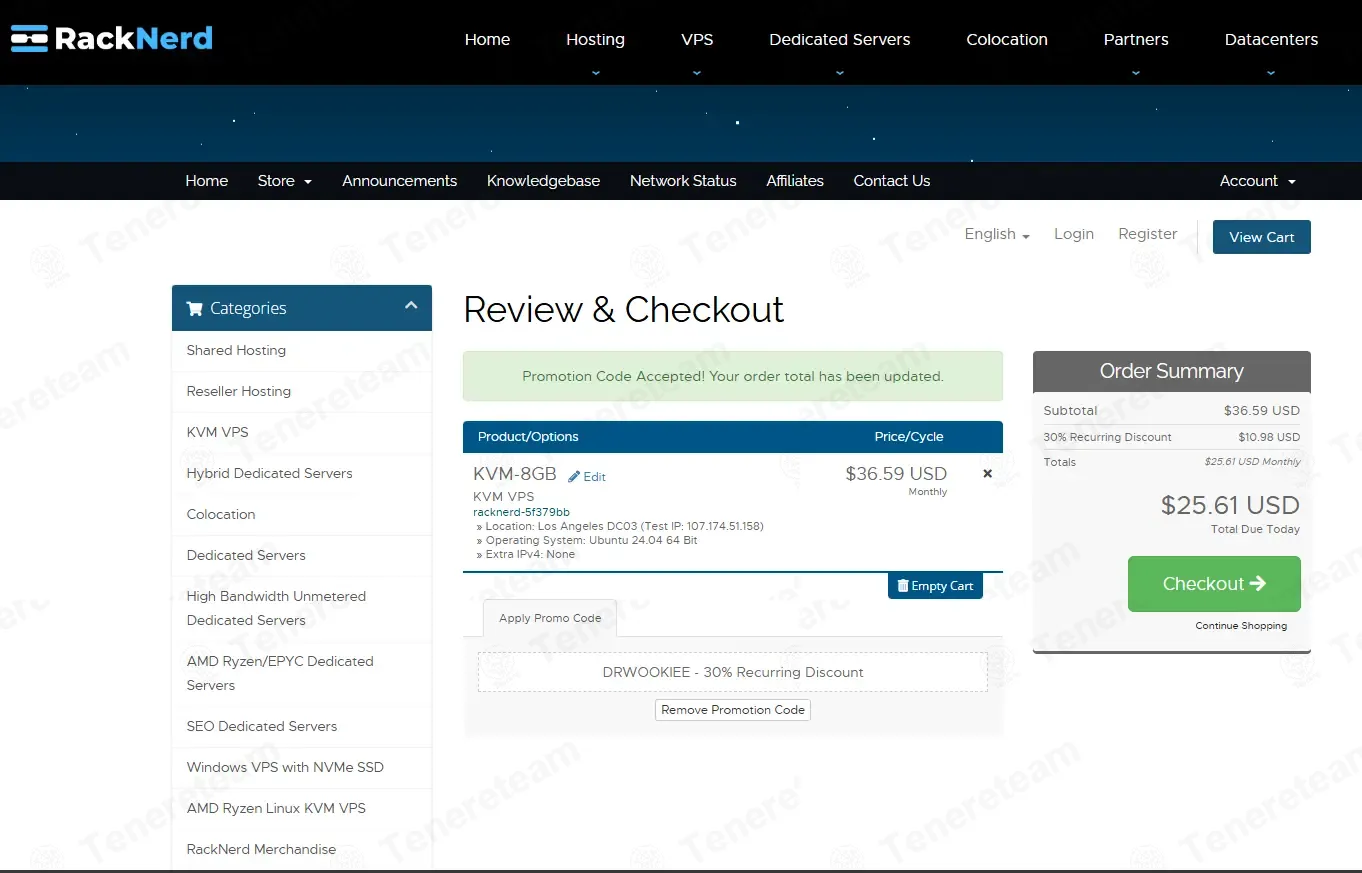This screenshot has width=1362, height=873.
Task: Open AMD Ryzen/EPYC Dedicated Servers category
Action: click(x=302, y=674)
